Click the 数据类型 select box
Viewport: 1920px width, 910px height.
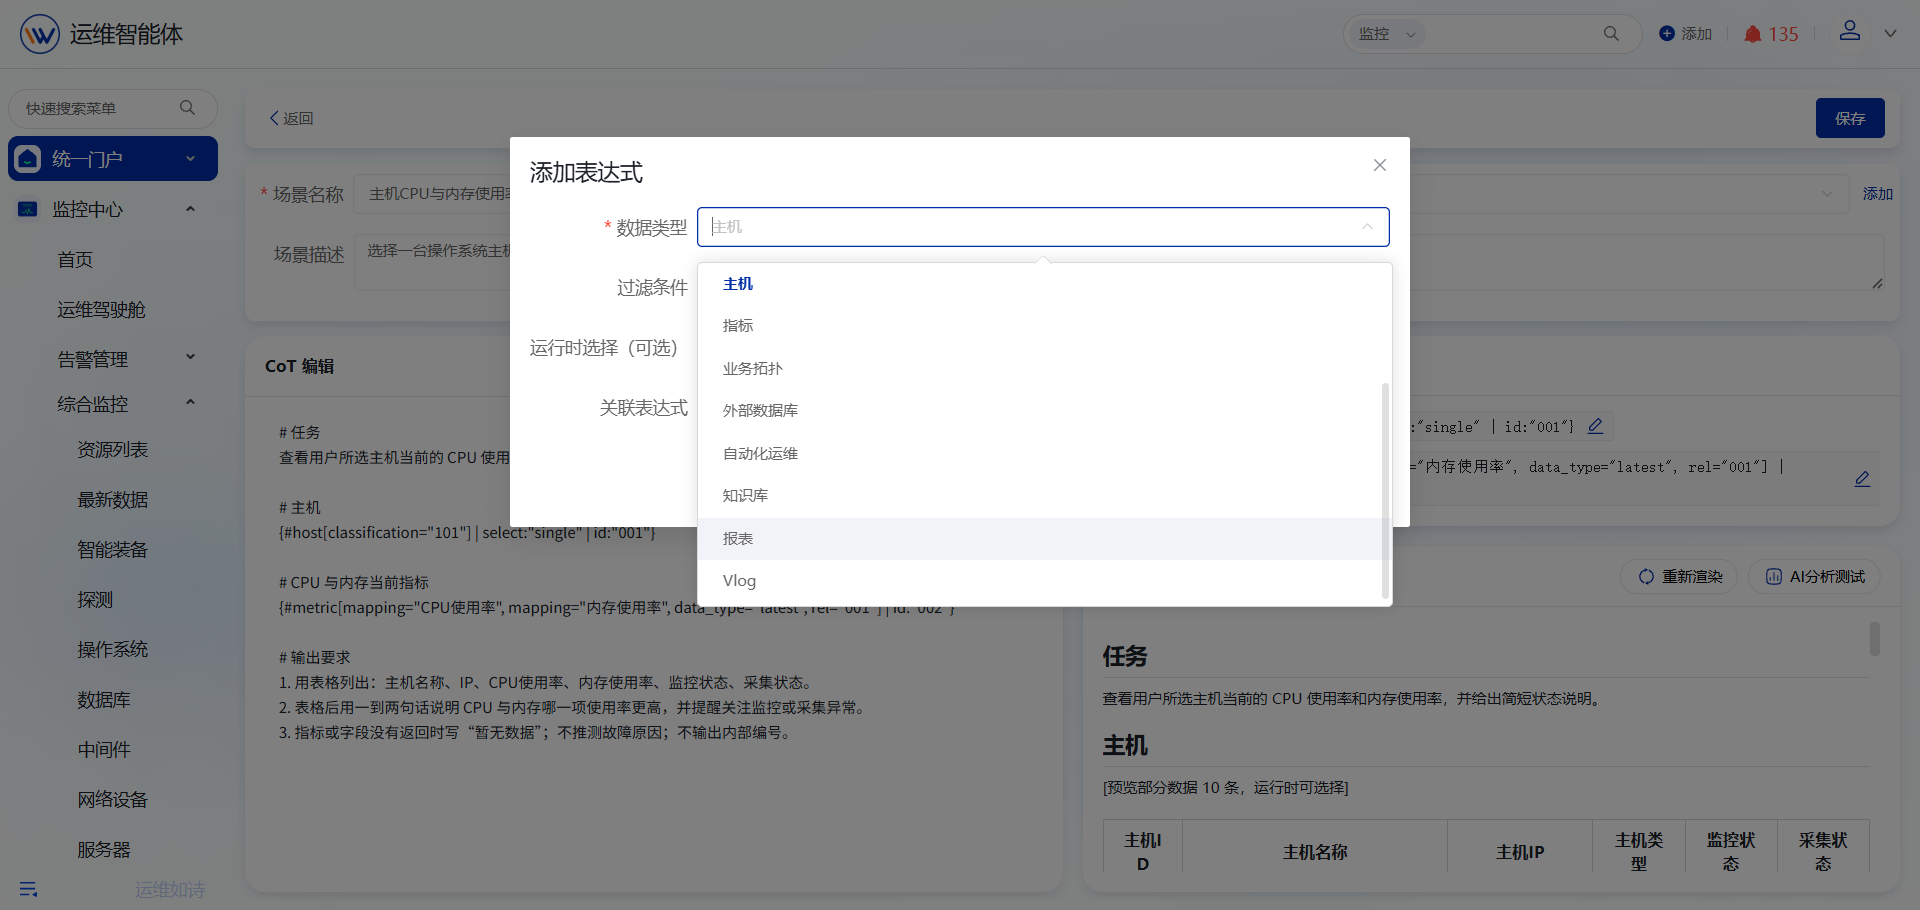click(x=1043, y=227)
